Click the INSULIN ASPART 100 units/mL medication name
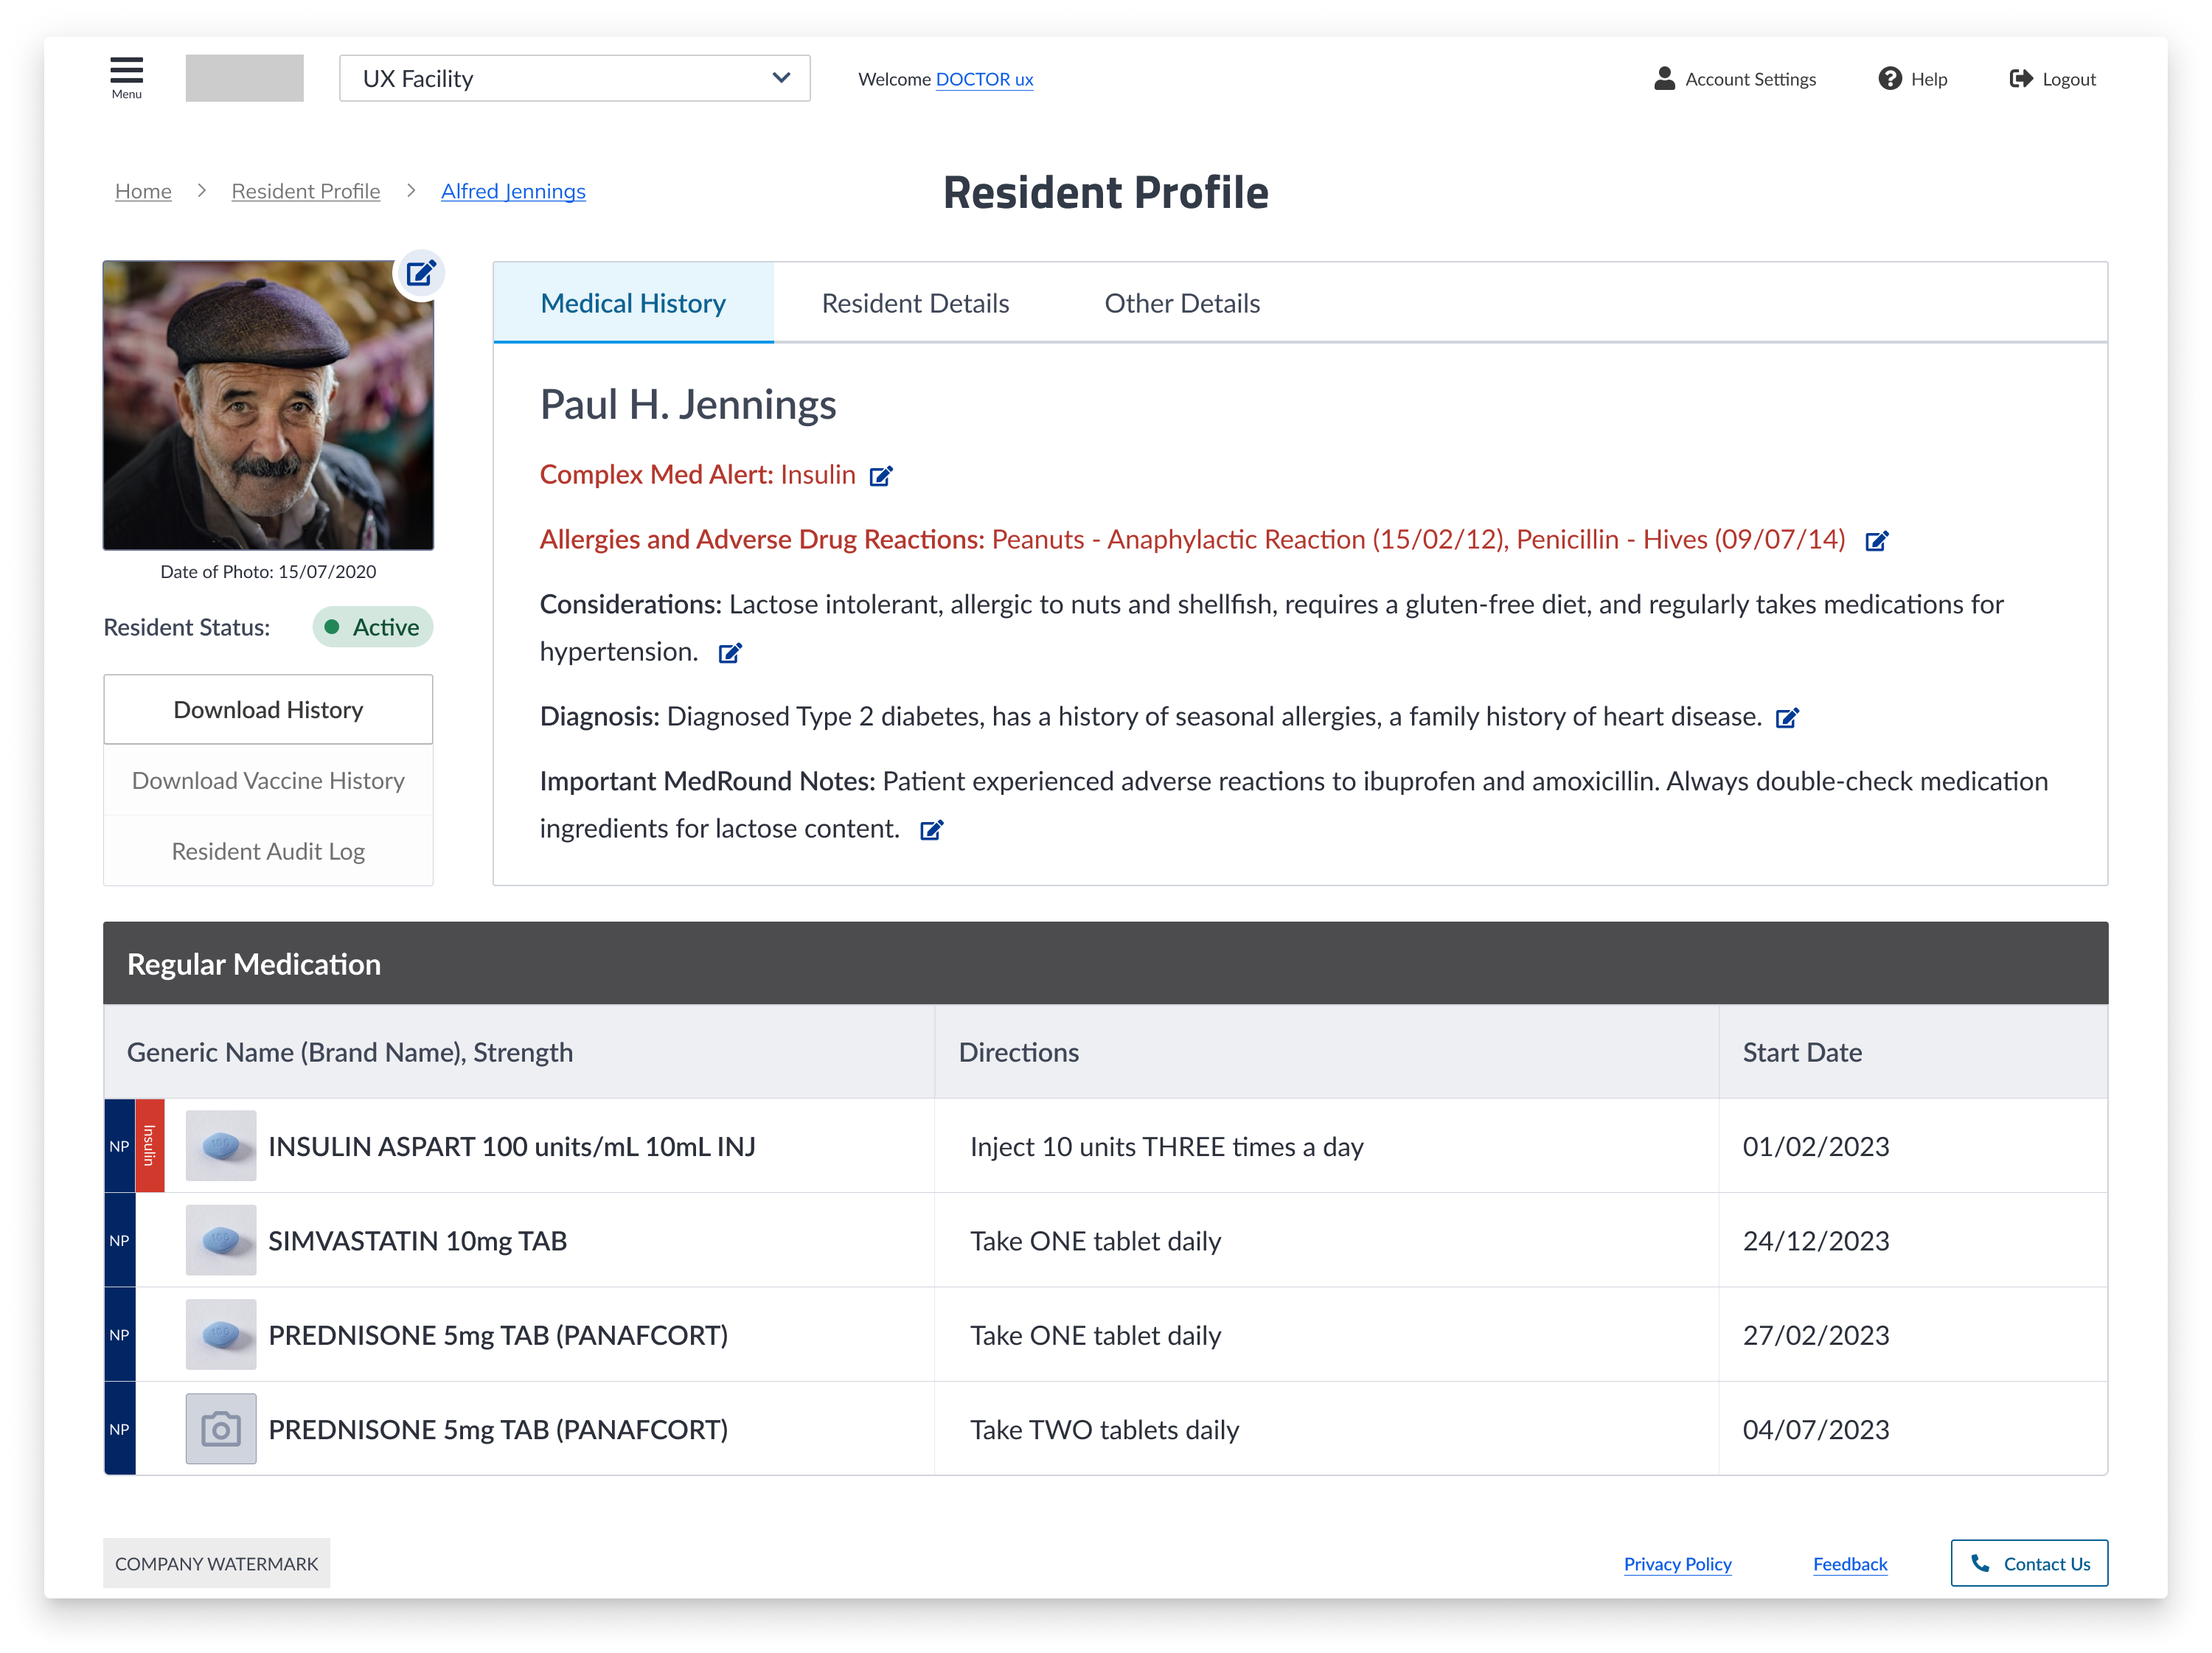Viewport: 2212px width, 1653px height. click(x=512, y=1146)
